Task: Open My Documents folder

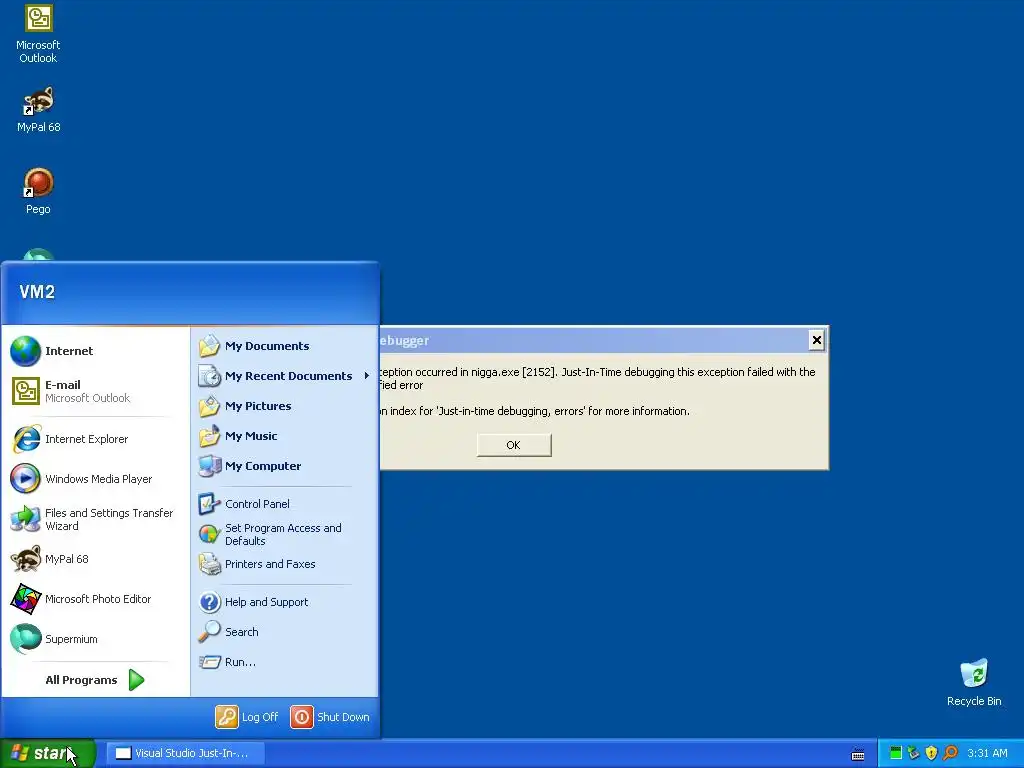Action: coord(285,346)
